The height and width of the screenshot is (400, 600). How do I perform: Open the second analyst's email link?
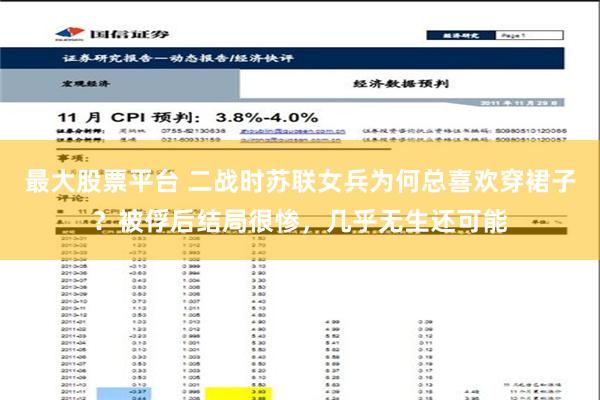pos(290,140)
